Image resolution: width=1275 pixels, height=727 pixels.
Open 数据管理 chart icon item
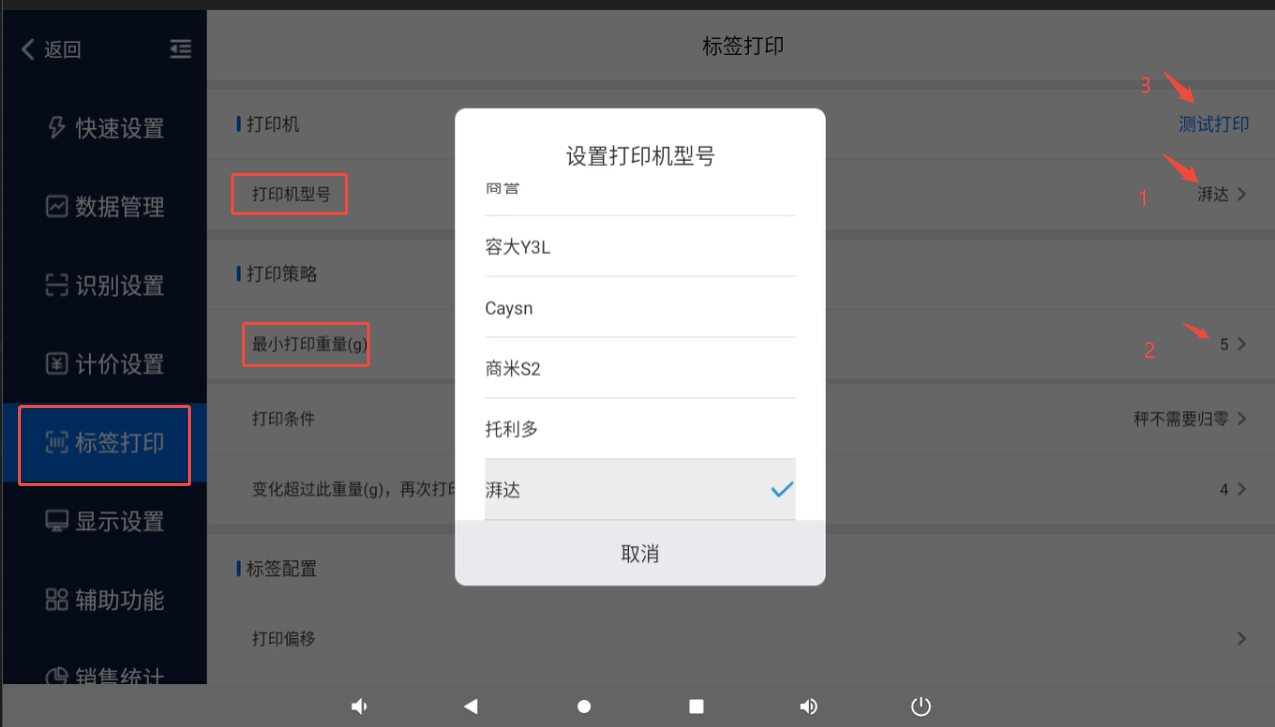click(105, 207)
